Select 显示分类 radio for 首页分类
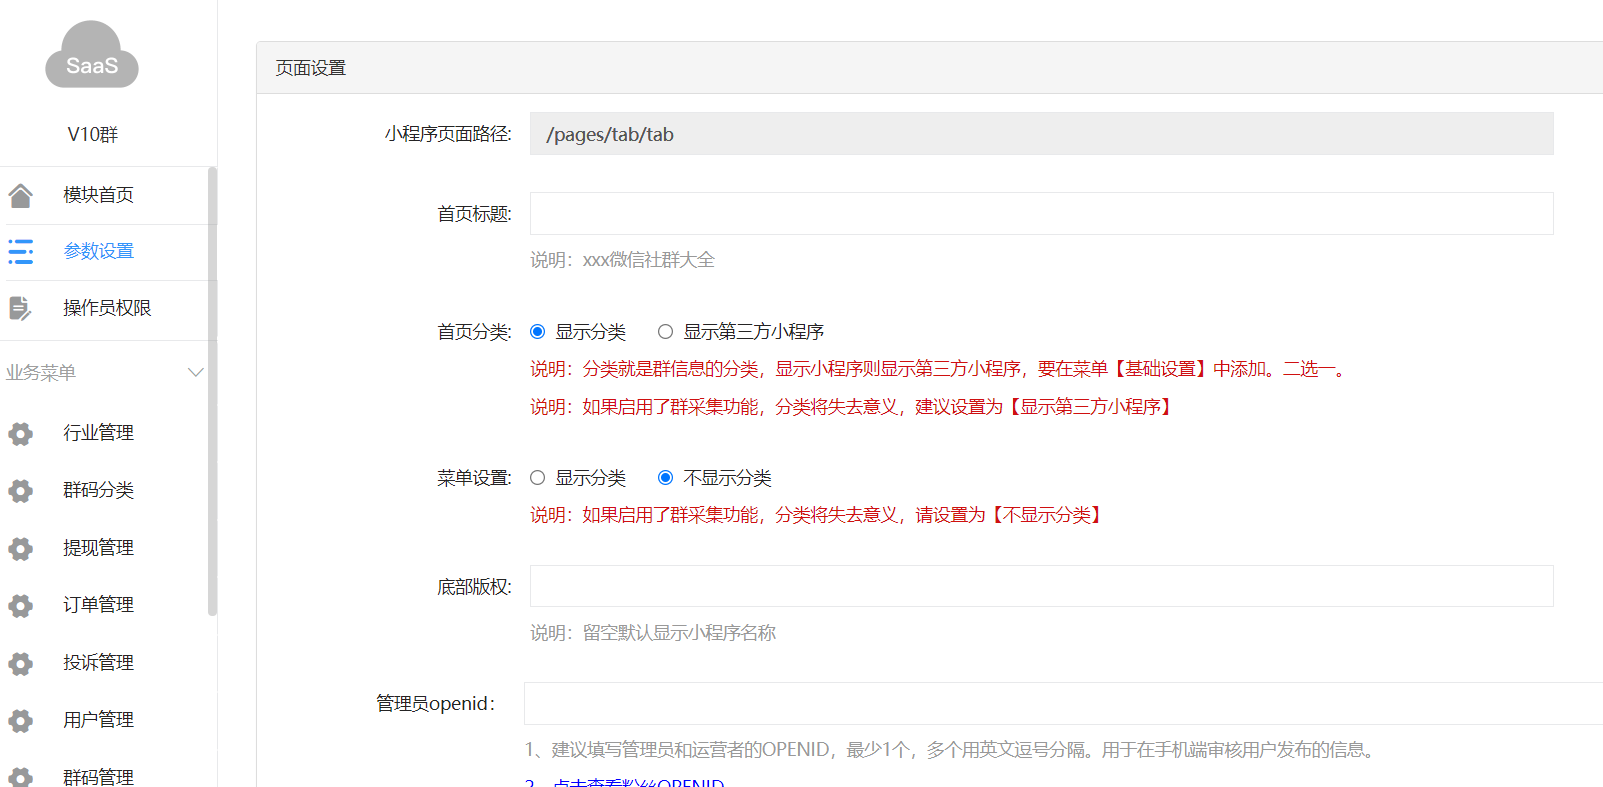Image resolution: width=1603 pixels, height=787 pixels. (x=538, y=332)
